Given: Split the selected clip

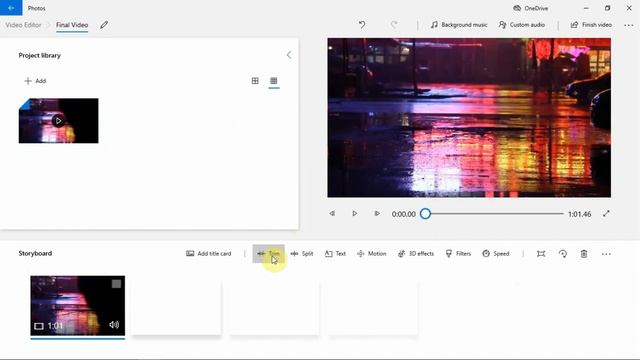Looking at the screenshot, I should click(302, 253).
